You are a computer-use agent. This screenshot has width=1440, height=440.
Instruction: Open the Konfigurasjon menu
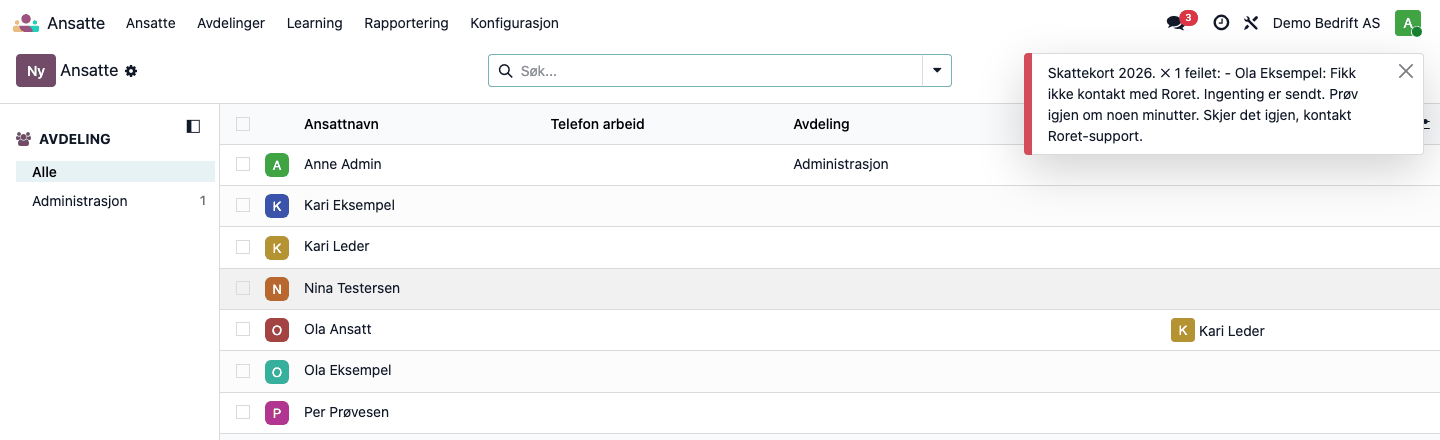[x=514, y=23]
